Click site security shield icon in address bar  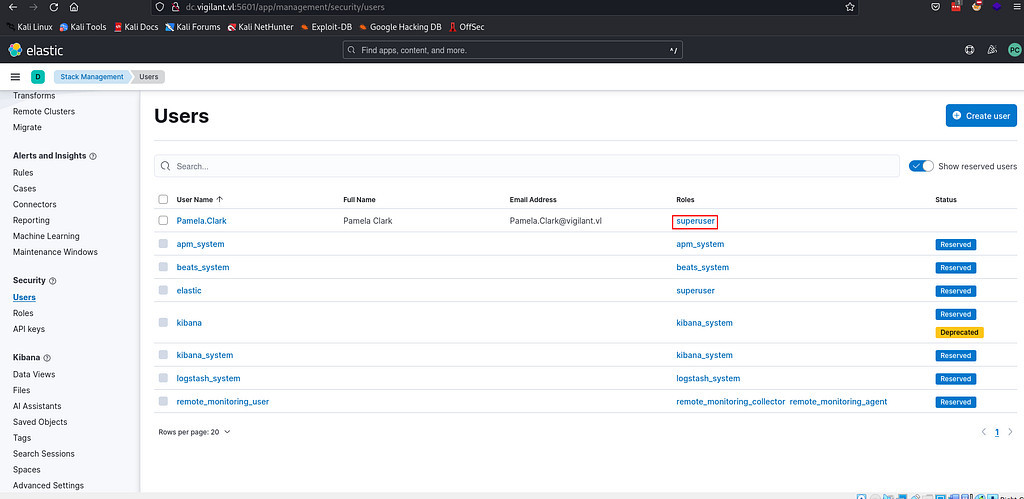pyautogui.click(x=159, y=7)
